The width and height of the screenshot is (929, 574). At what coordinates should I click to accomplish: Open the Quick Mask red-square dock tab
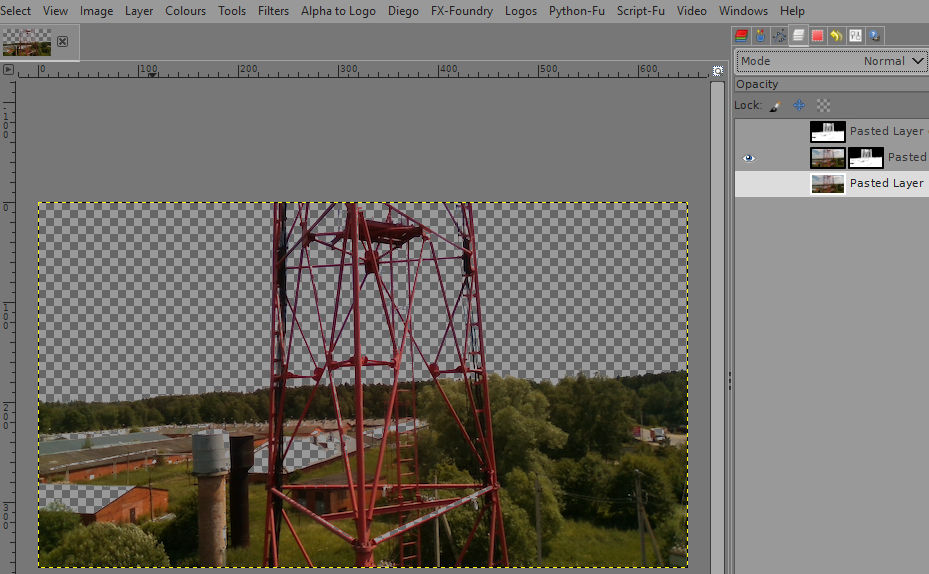[x=817, y=36]
